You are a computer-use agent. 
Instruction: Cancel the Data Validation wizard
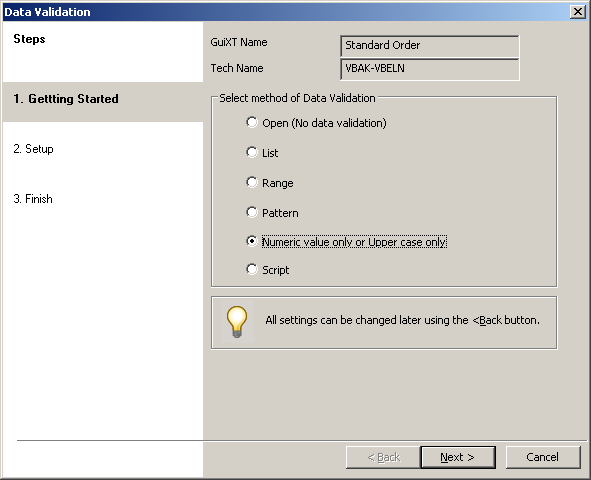click(542, 457)
